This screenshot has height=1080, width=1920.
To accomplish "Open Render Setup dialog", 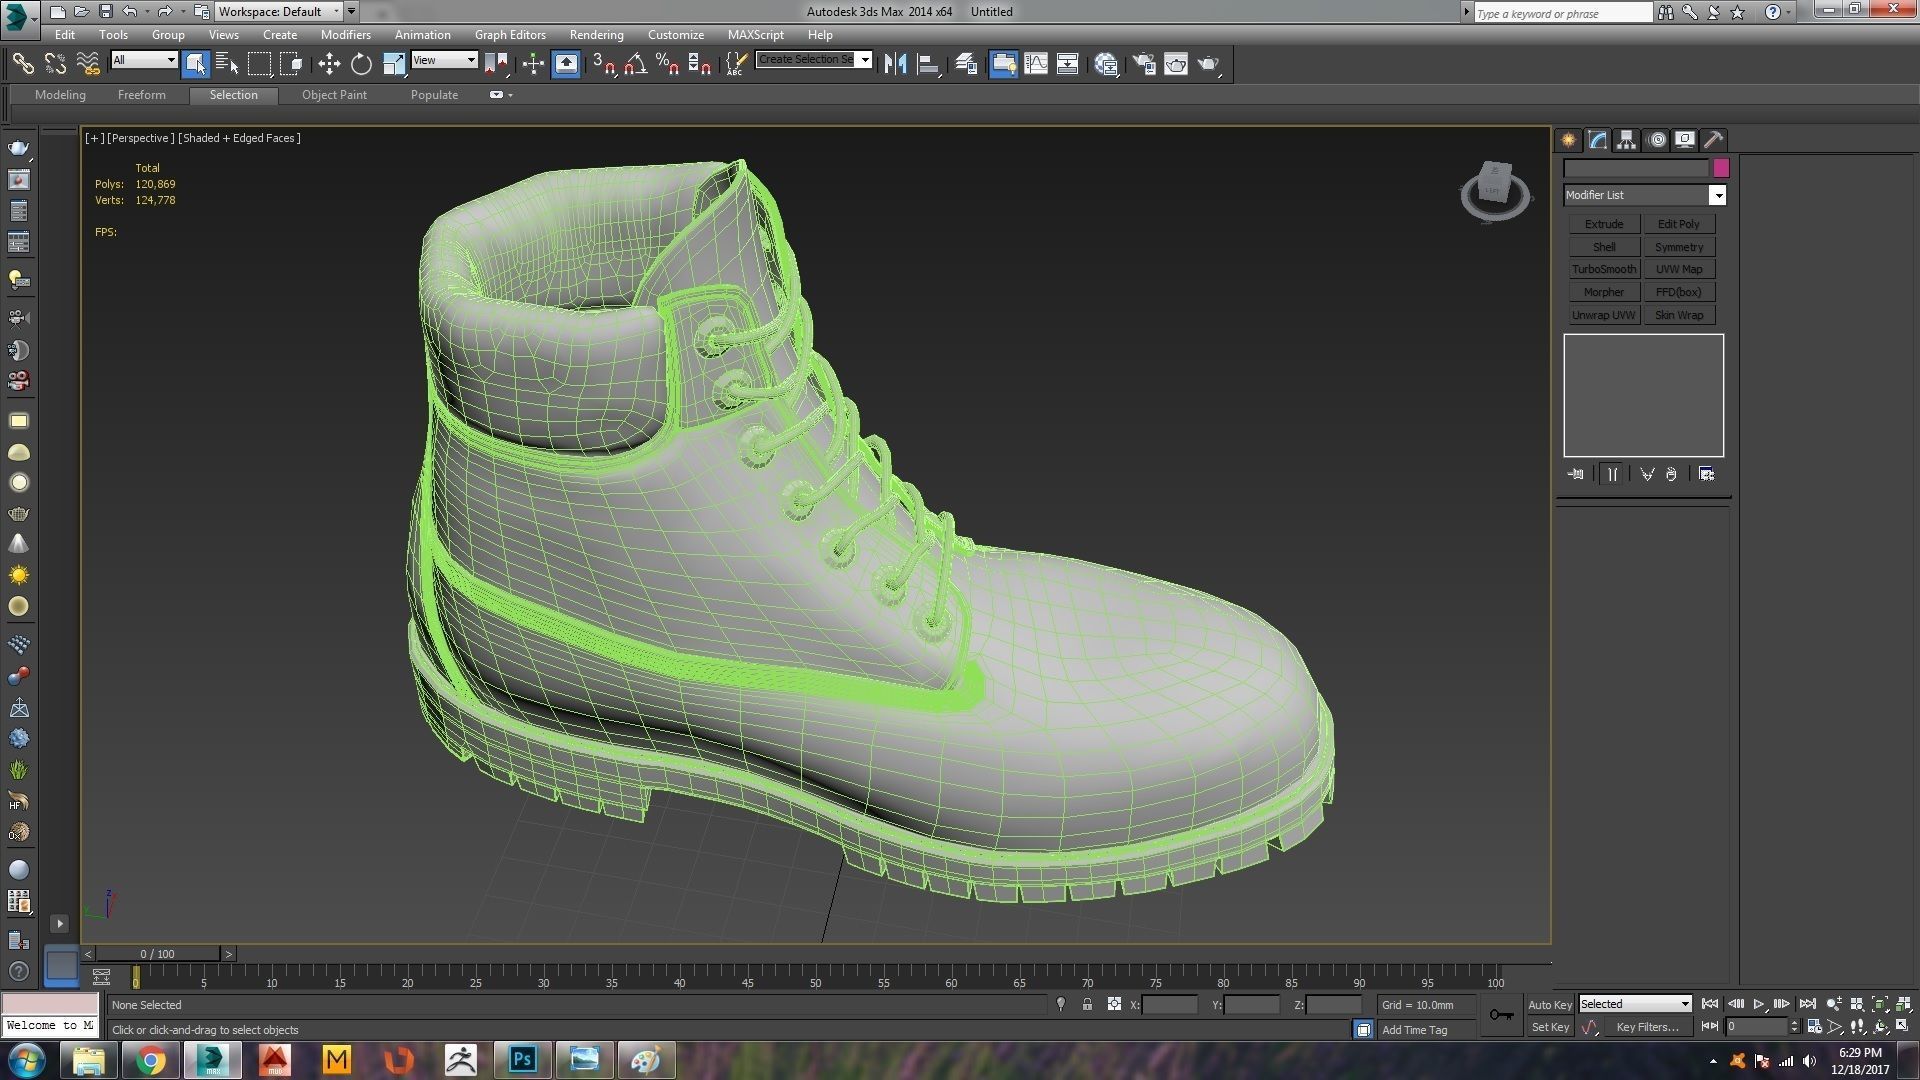I will point(1144,64).
